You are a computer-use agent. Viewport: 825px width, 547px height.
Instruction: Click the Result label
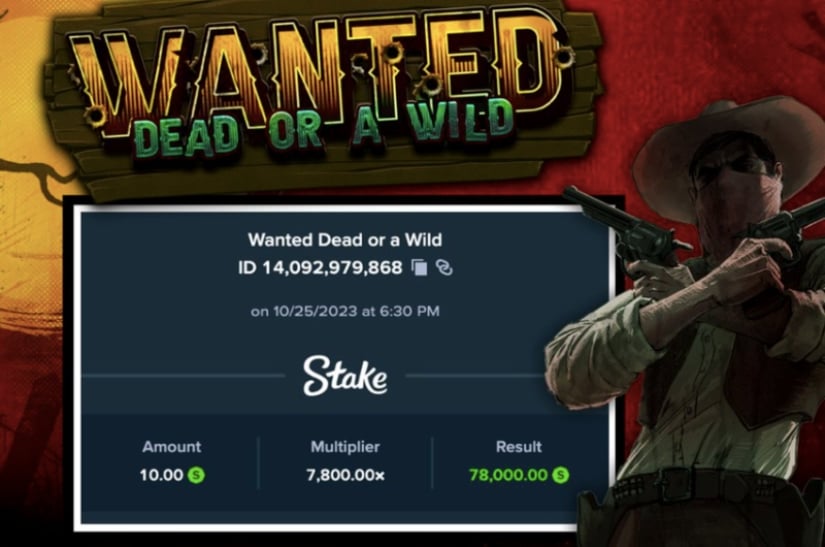[519, 447]
